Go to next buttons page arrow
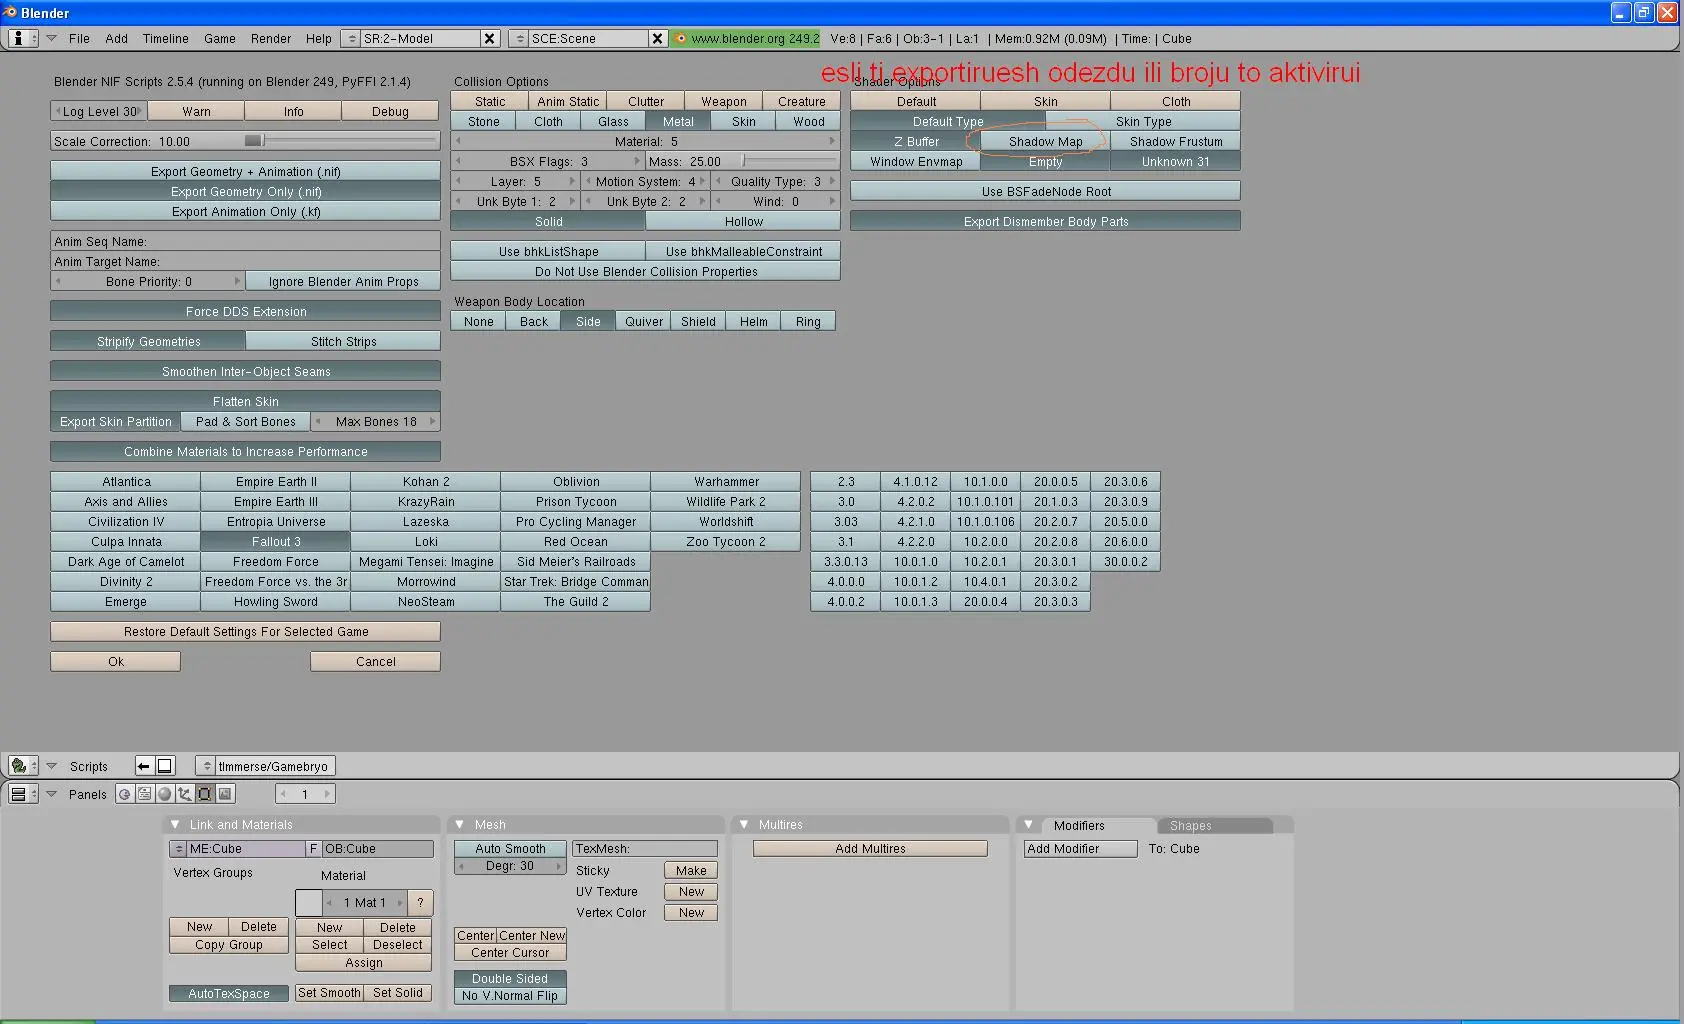The image size is (1684, 1024). point(327,794)
